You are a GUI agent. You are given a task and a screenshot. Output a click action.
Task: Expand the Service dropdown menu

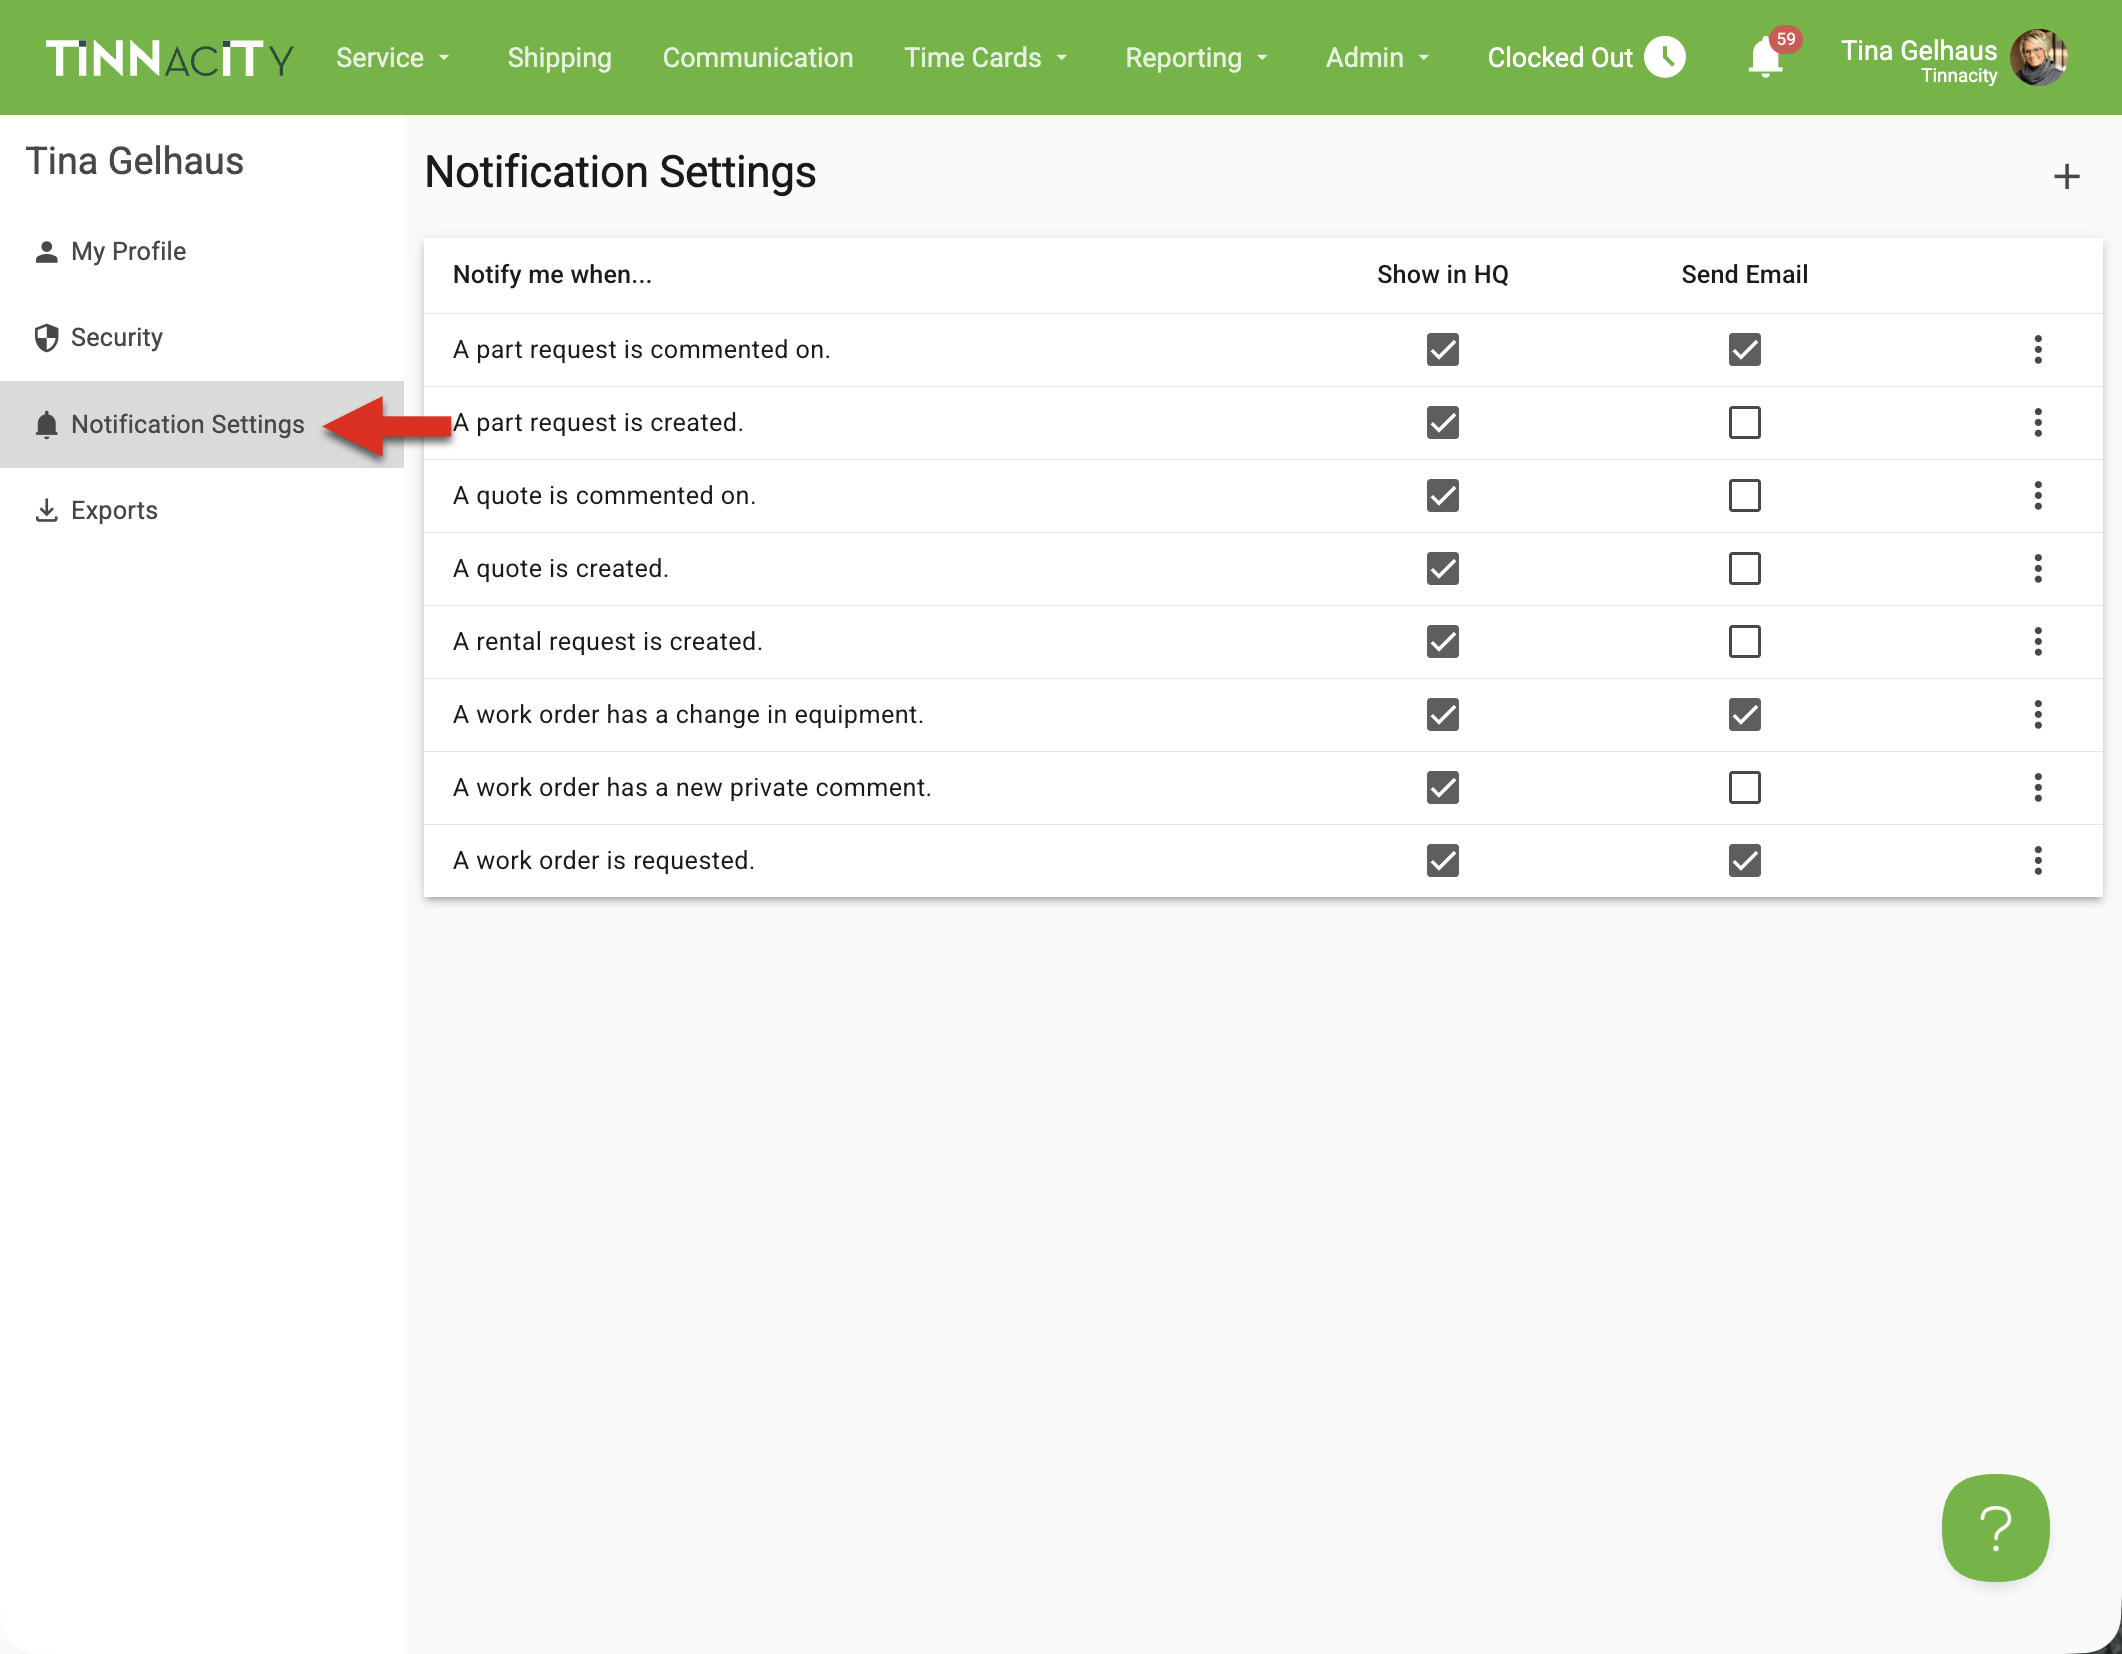pos(393,58)
